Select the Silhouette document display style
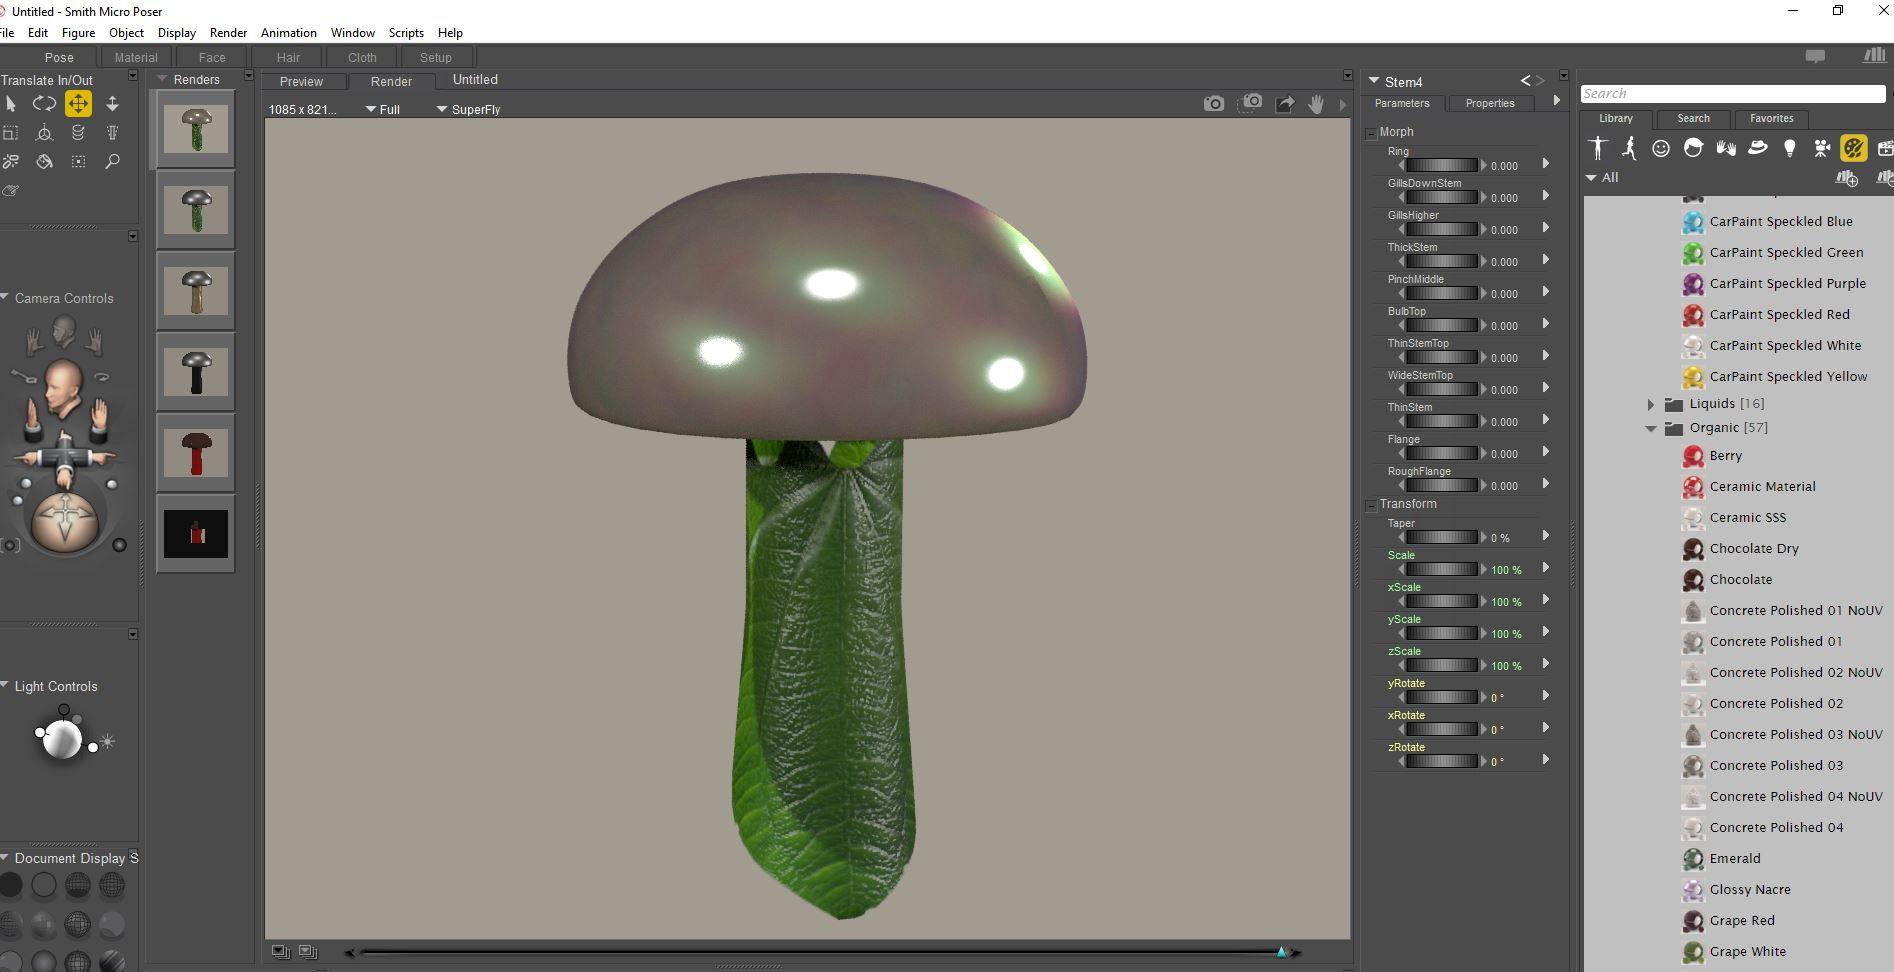 click(11, 885)
